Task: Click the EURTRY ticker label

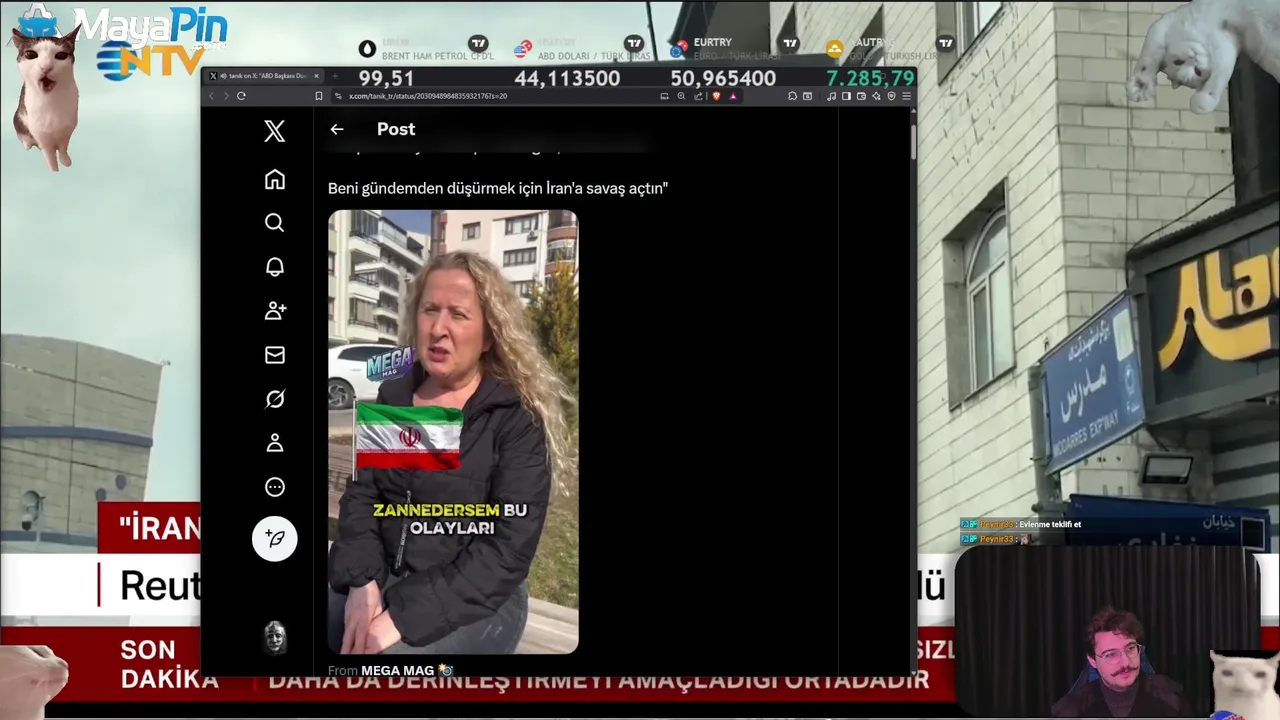Action: point(712,42)
